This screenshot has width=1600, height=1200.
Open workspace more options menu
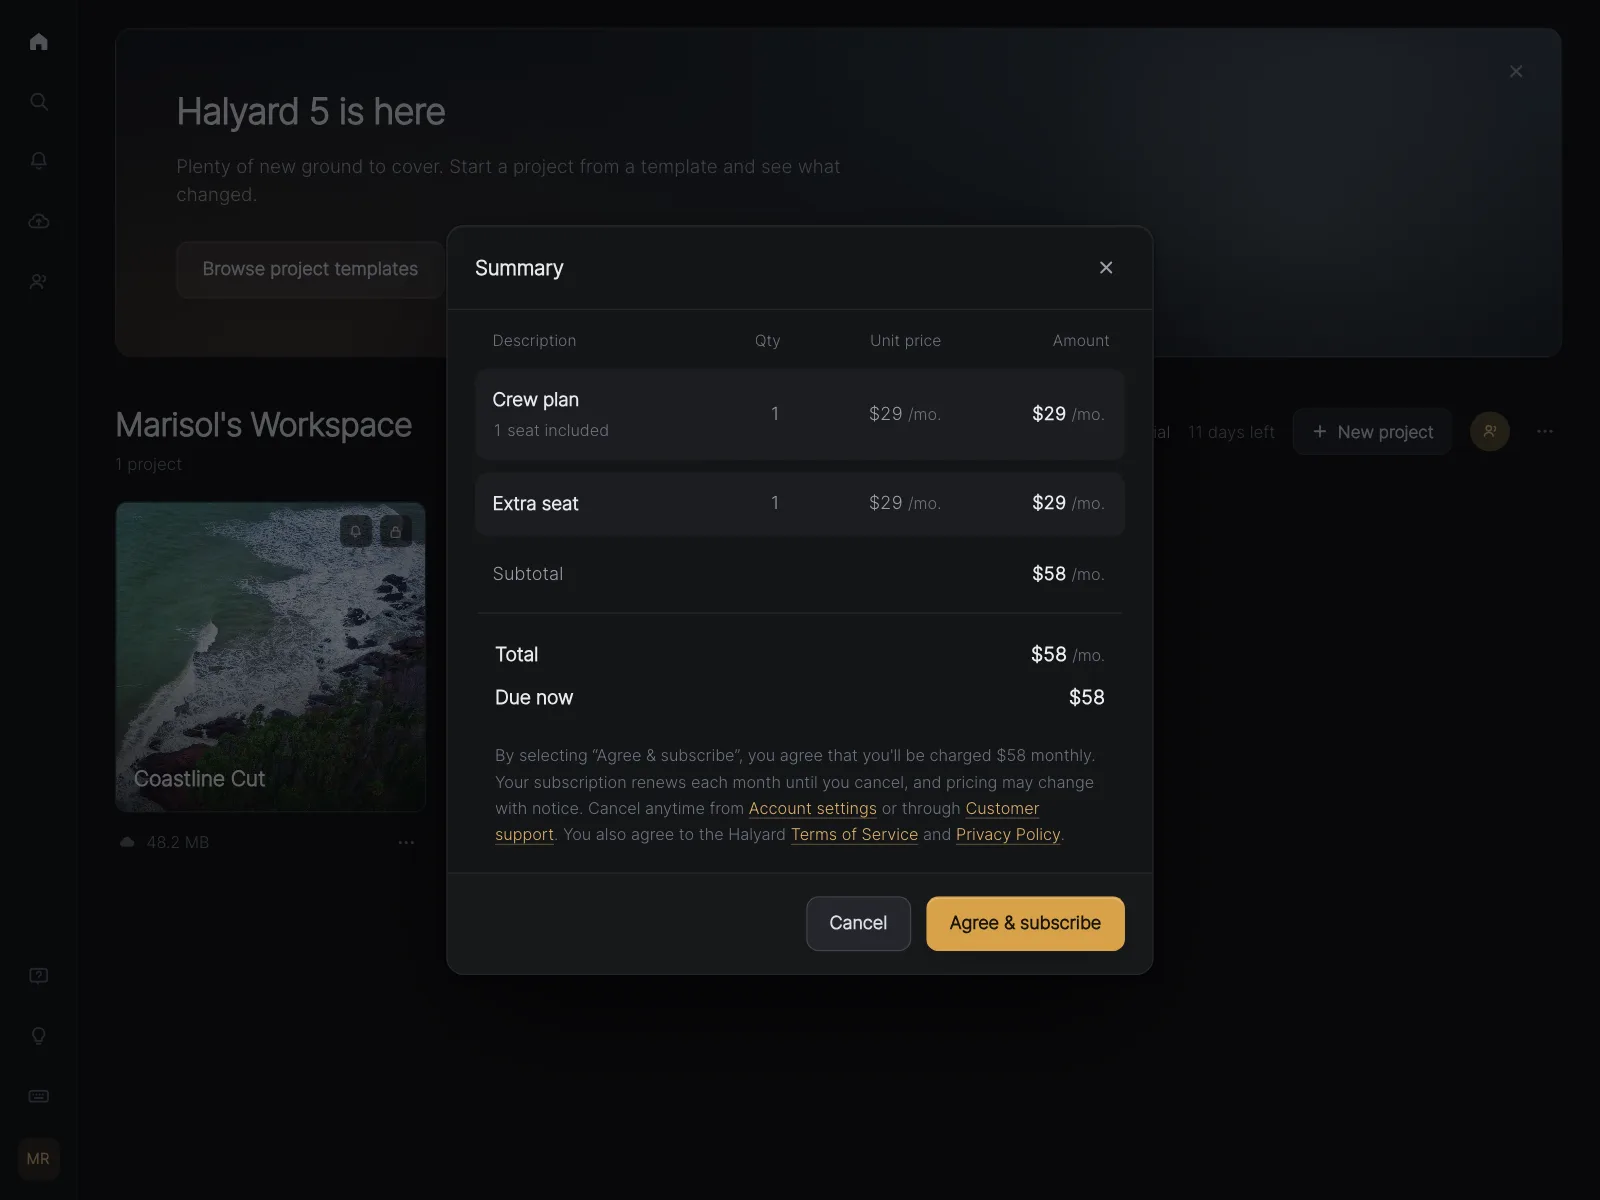point(1545,431)
